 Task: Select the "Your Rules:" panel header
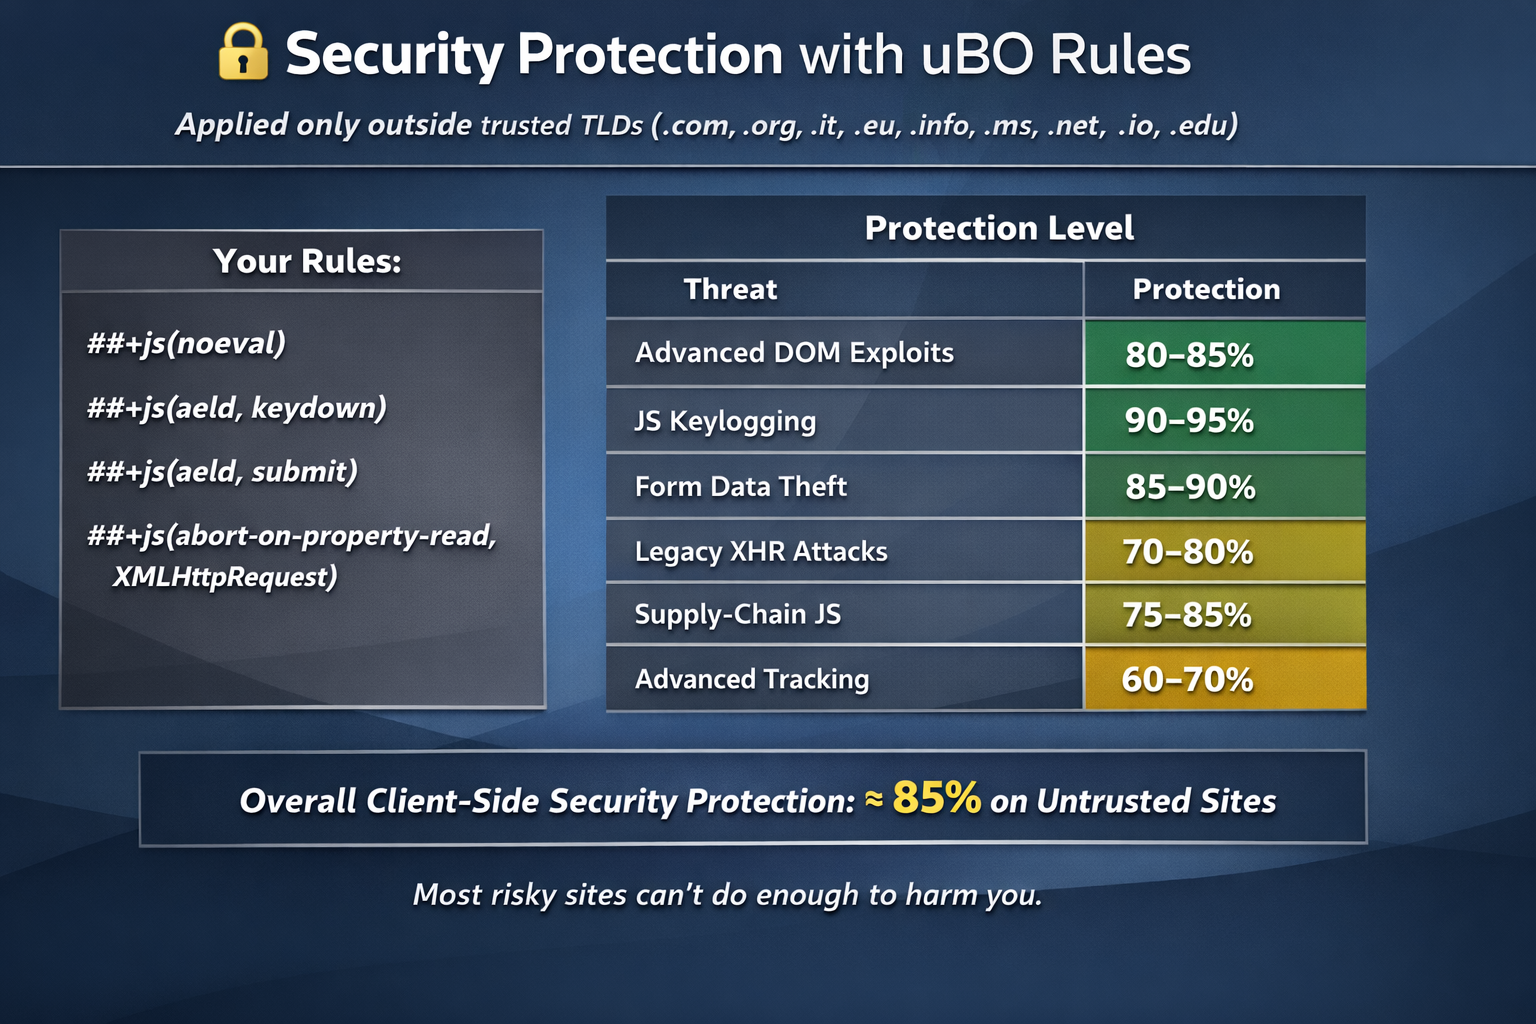[307, 261]
